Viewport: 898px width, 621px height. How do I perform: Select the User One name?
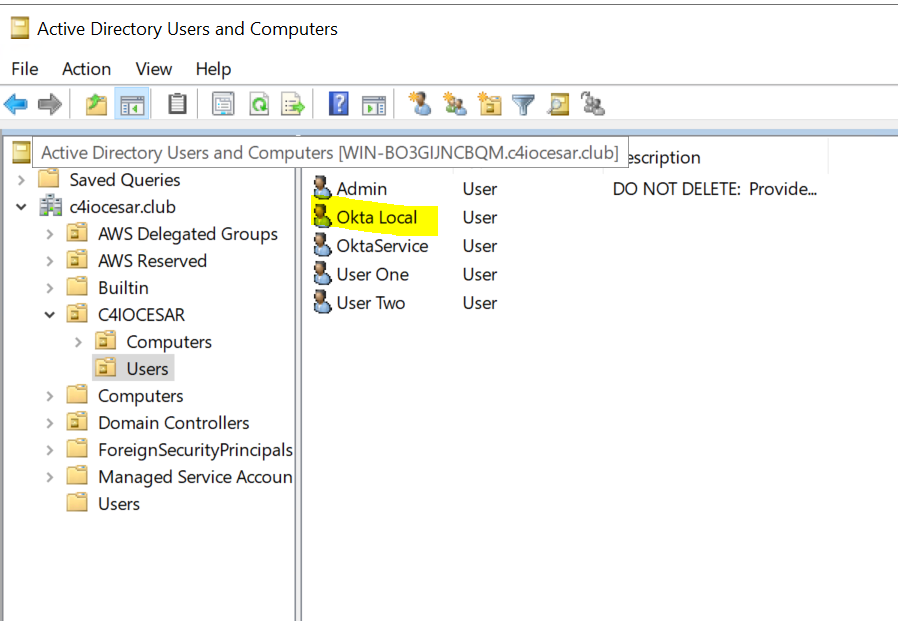click(x=372, y=274)
